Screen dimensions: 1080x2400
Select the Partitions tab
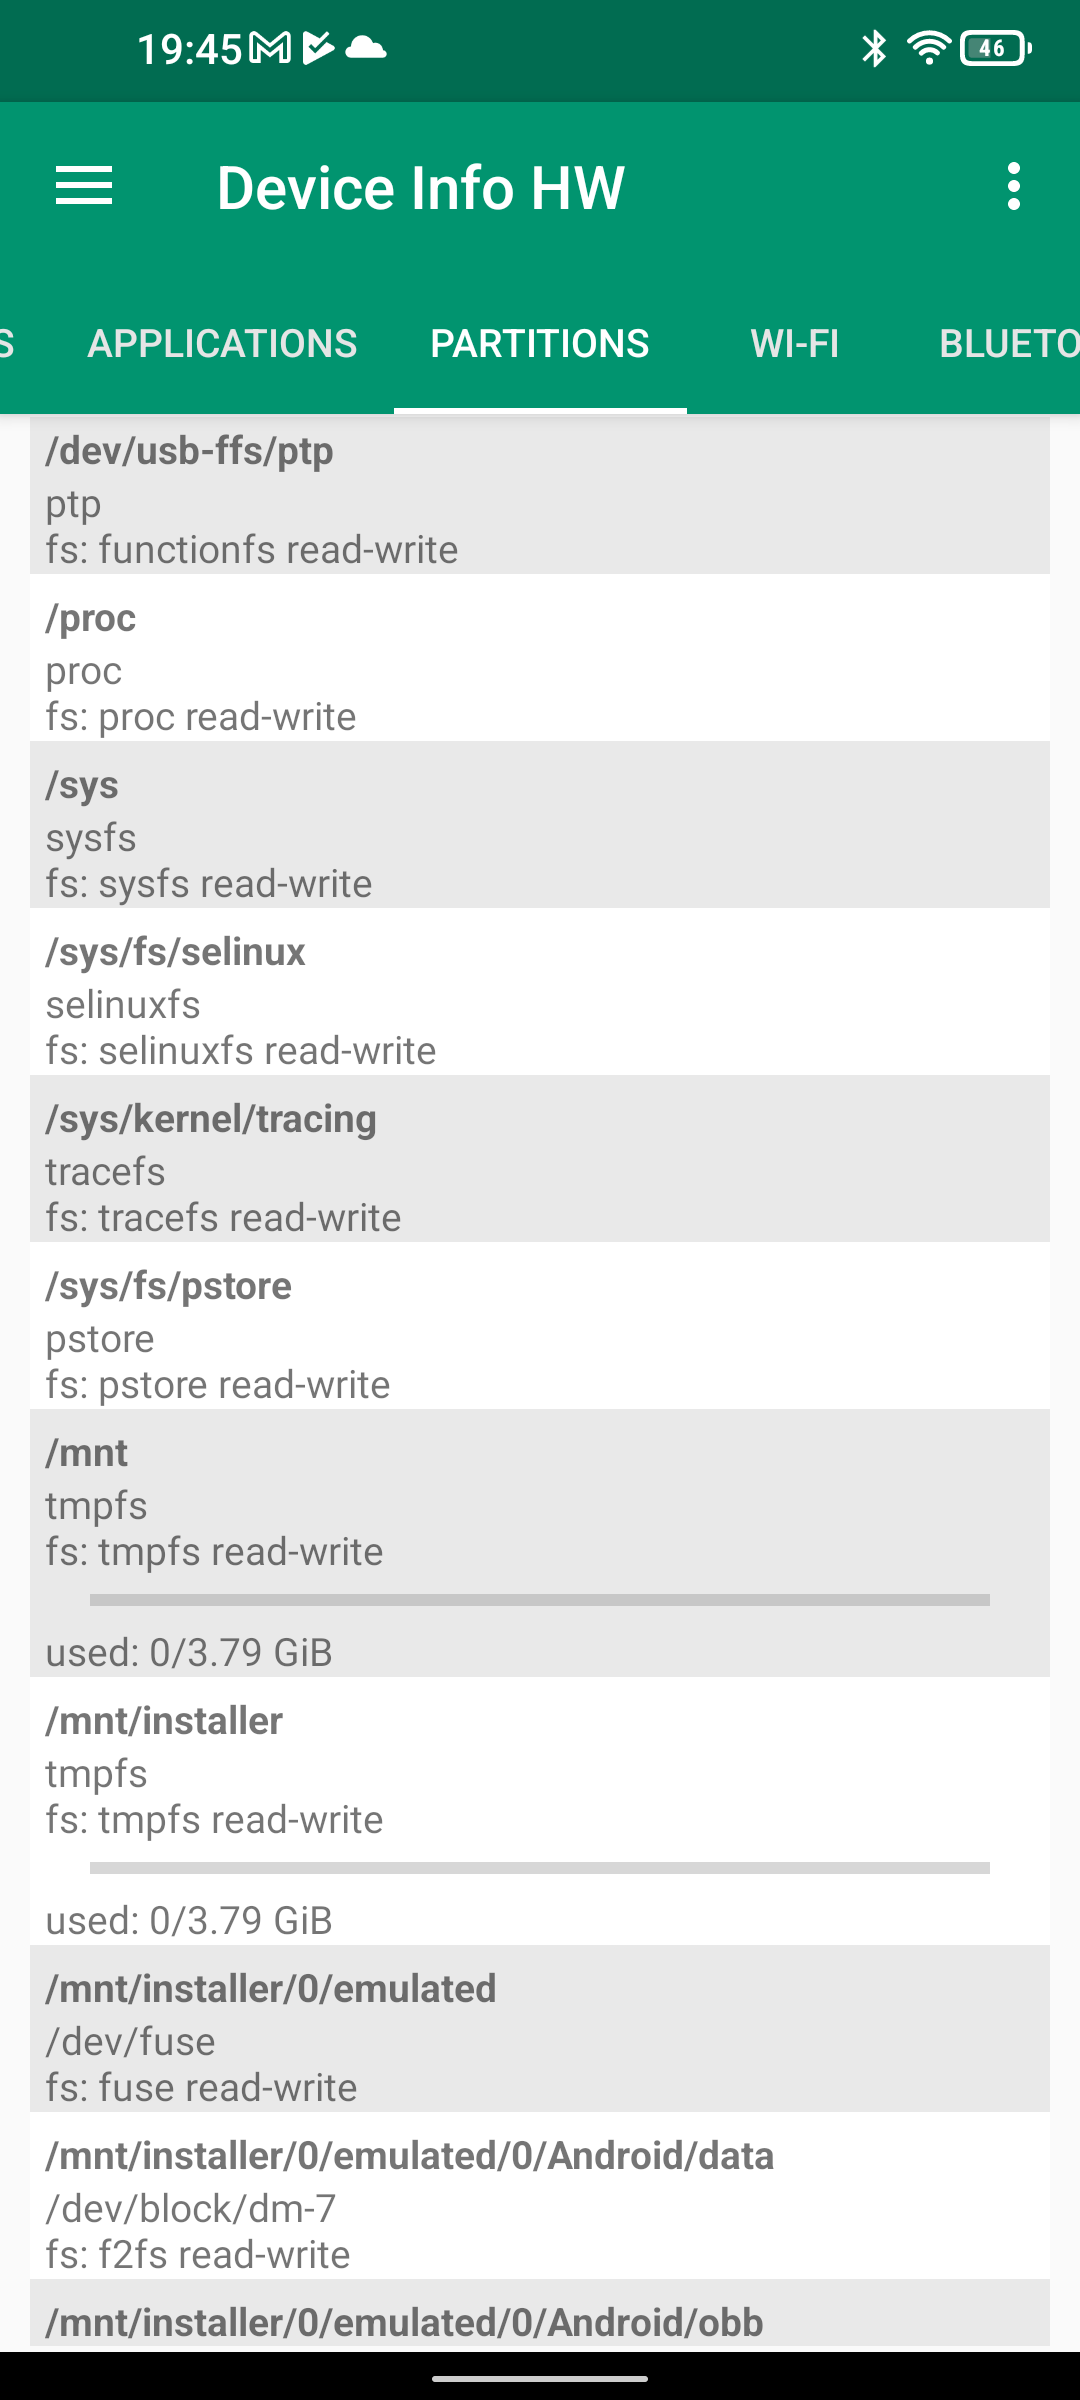(x=540, y=344)
